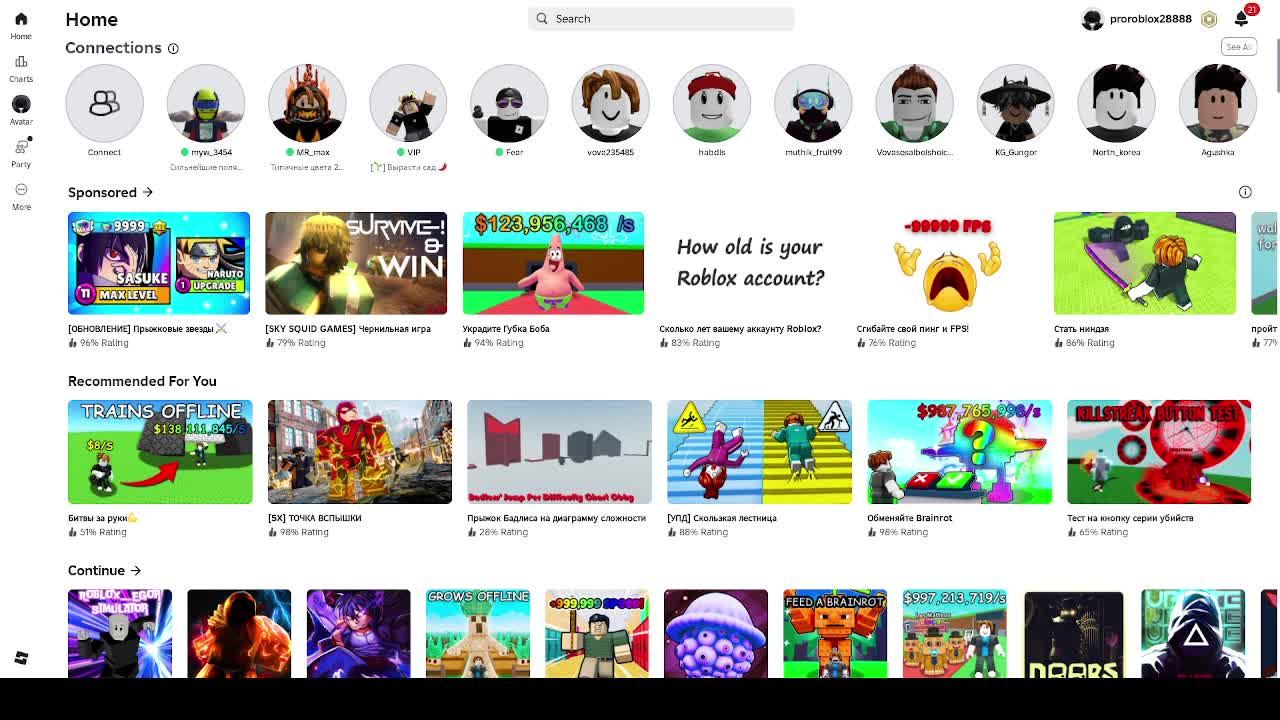Viewport: 1280px width, 720px height.
Task: Open the Flash game thumbnail
Action: (x=360, y=452)
